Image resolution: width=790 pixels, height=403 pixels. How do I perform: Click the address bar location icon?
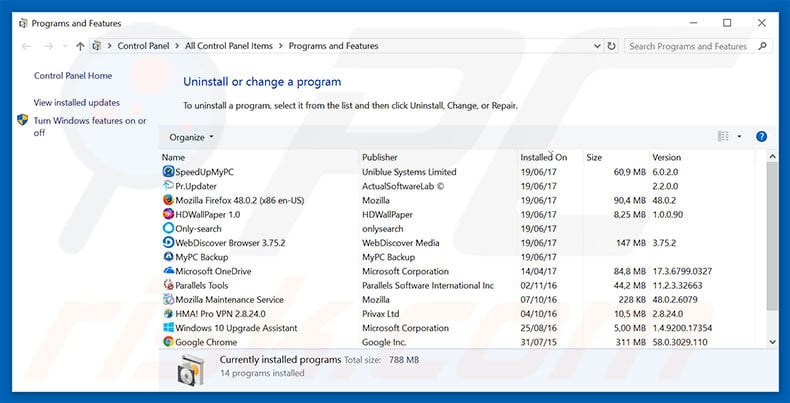[x=97, y=46]
